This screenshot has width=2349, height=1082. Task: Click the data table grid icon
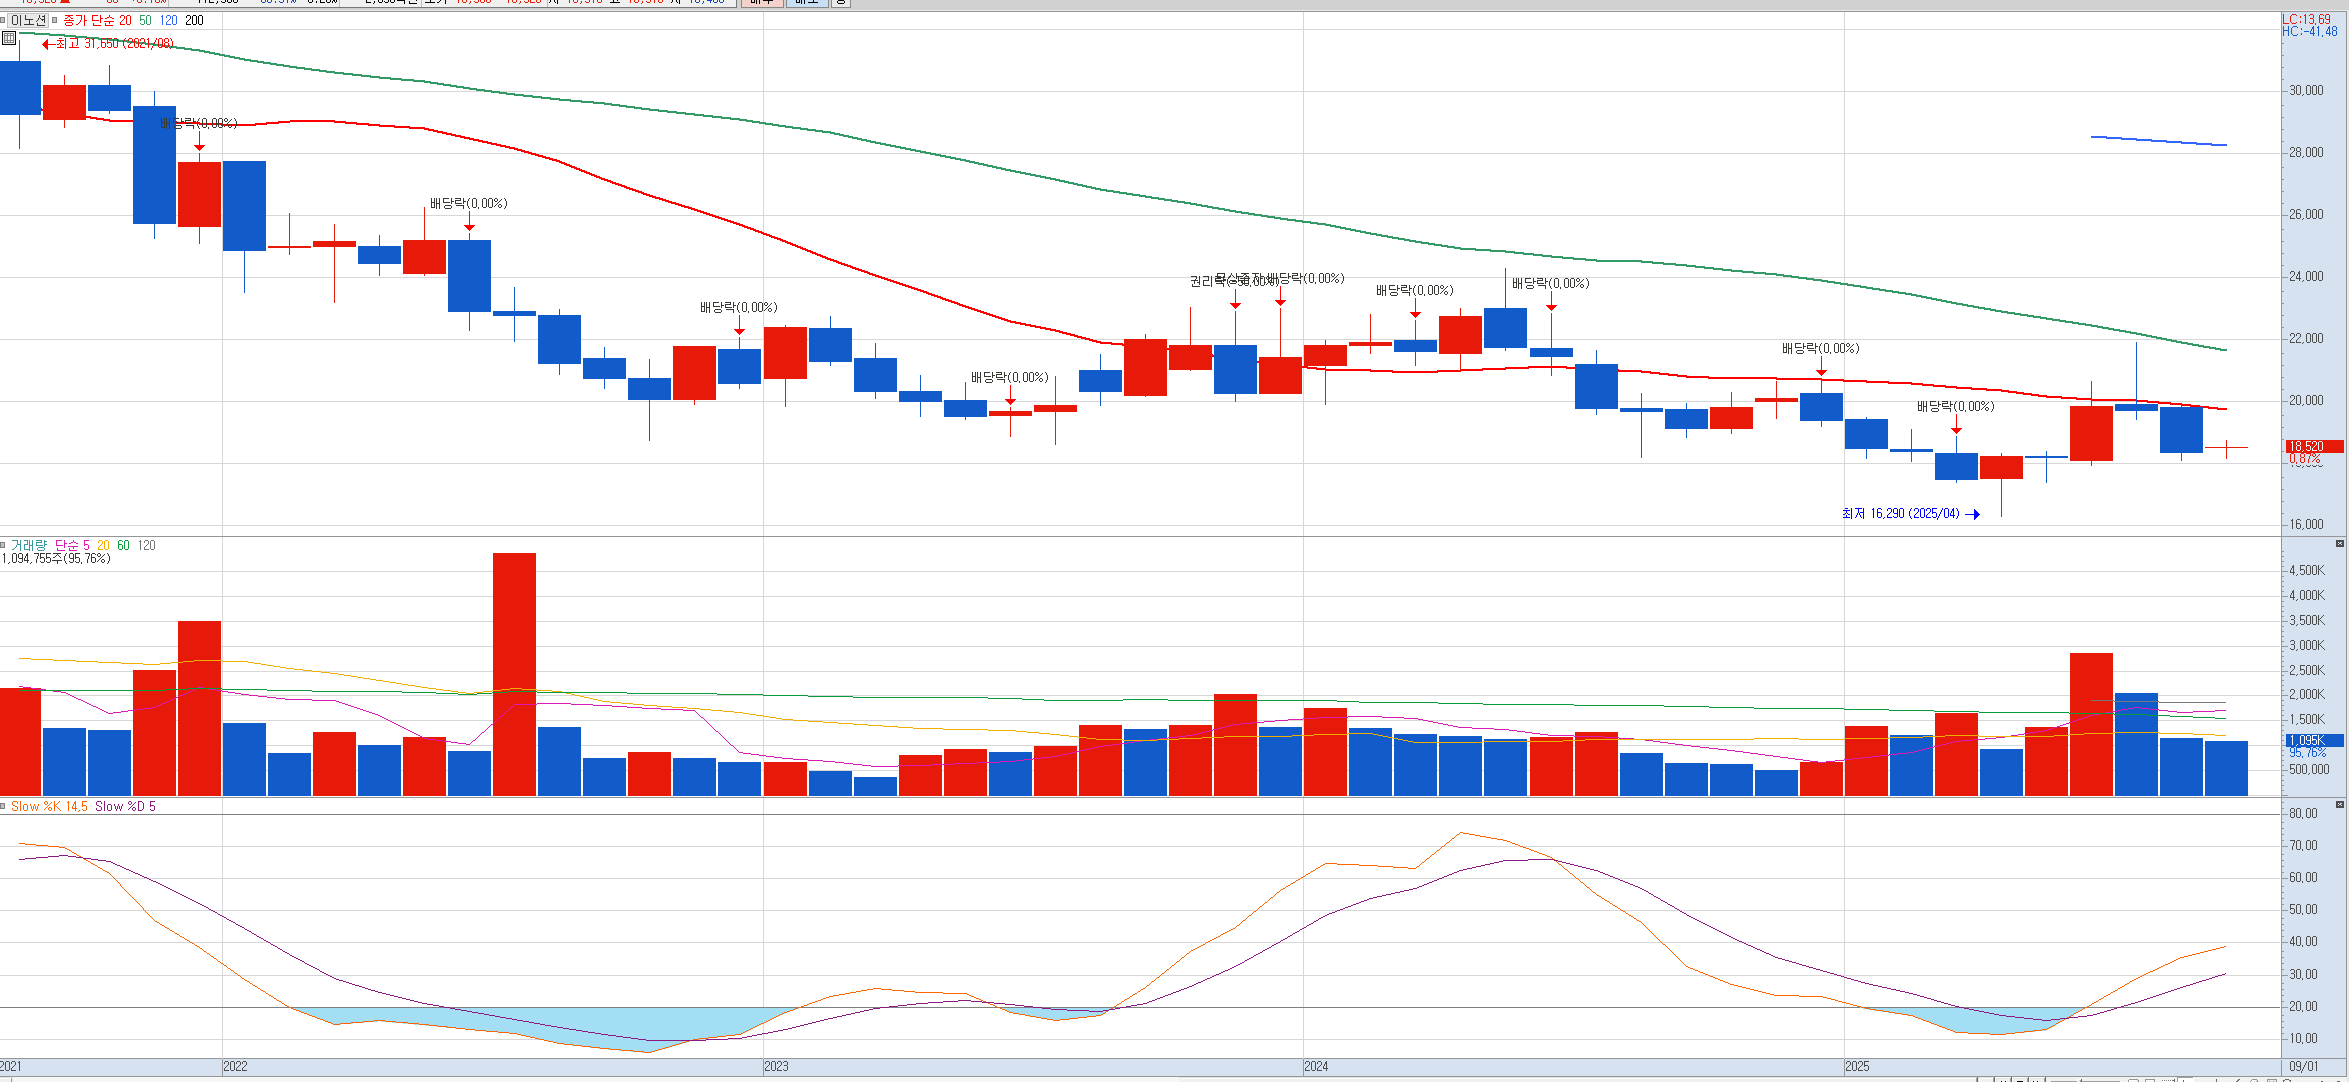[9, 38]
